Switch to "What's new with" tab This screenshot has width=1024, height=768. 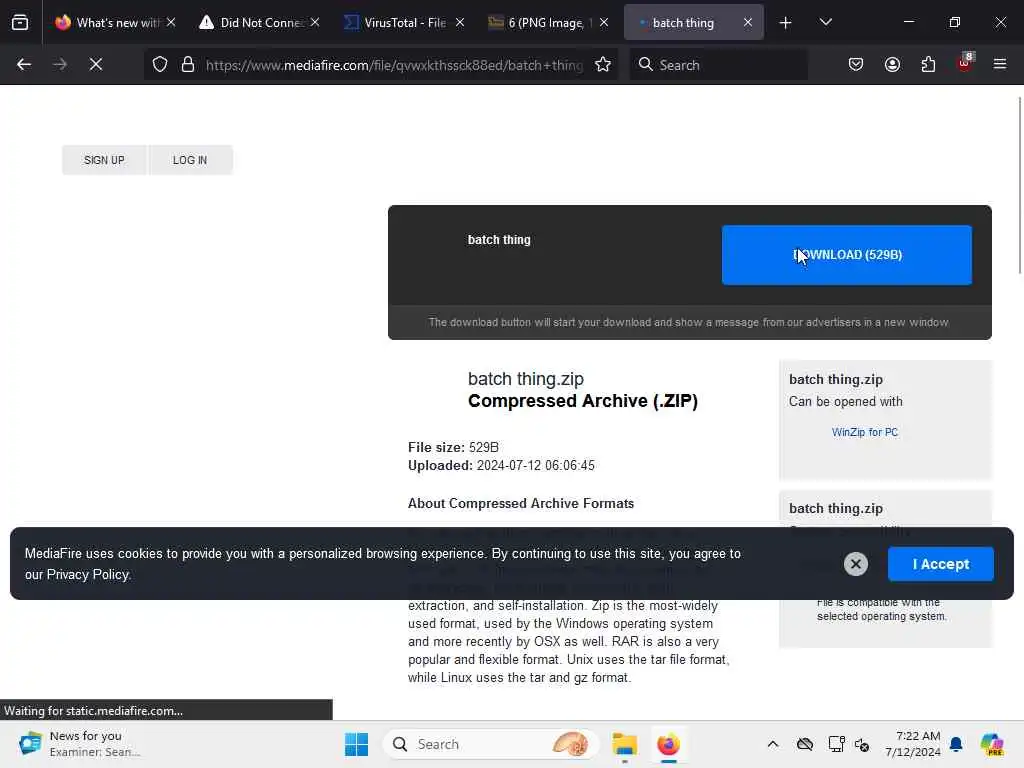point(115,23)
